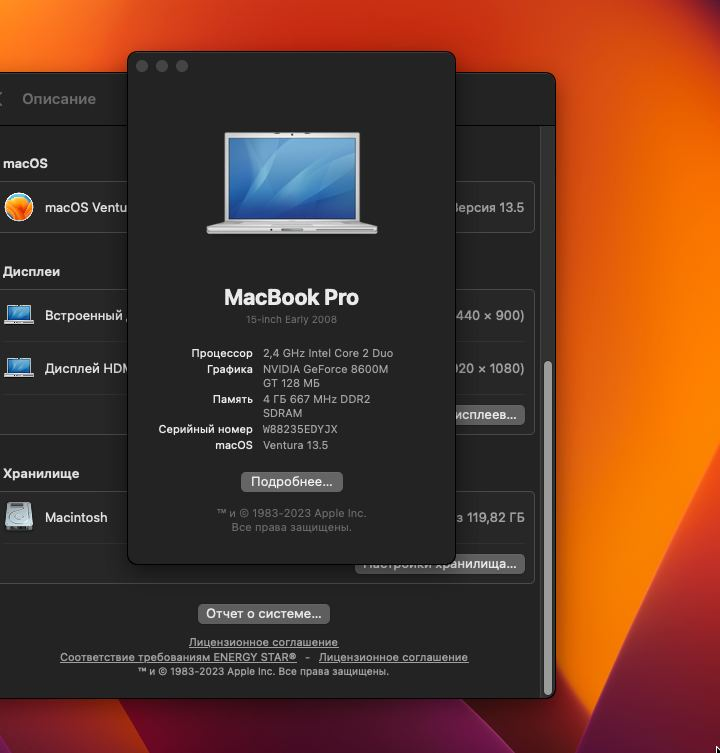
Task: Click the MacBook Pro title text
Action: pyautogui.click(x=292, y=297)
